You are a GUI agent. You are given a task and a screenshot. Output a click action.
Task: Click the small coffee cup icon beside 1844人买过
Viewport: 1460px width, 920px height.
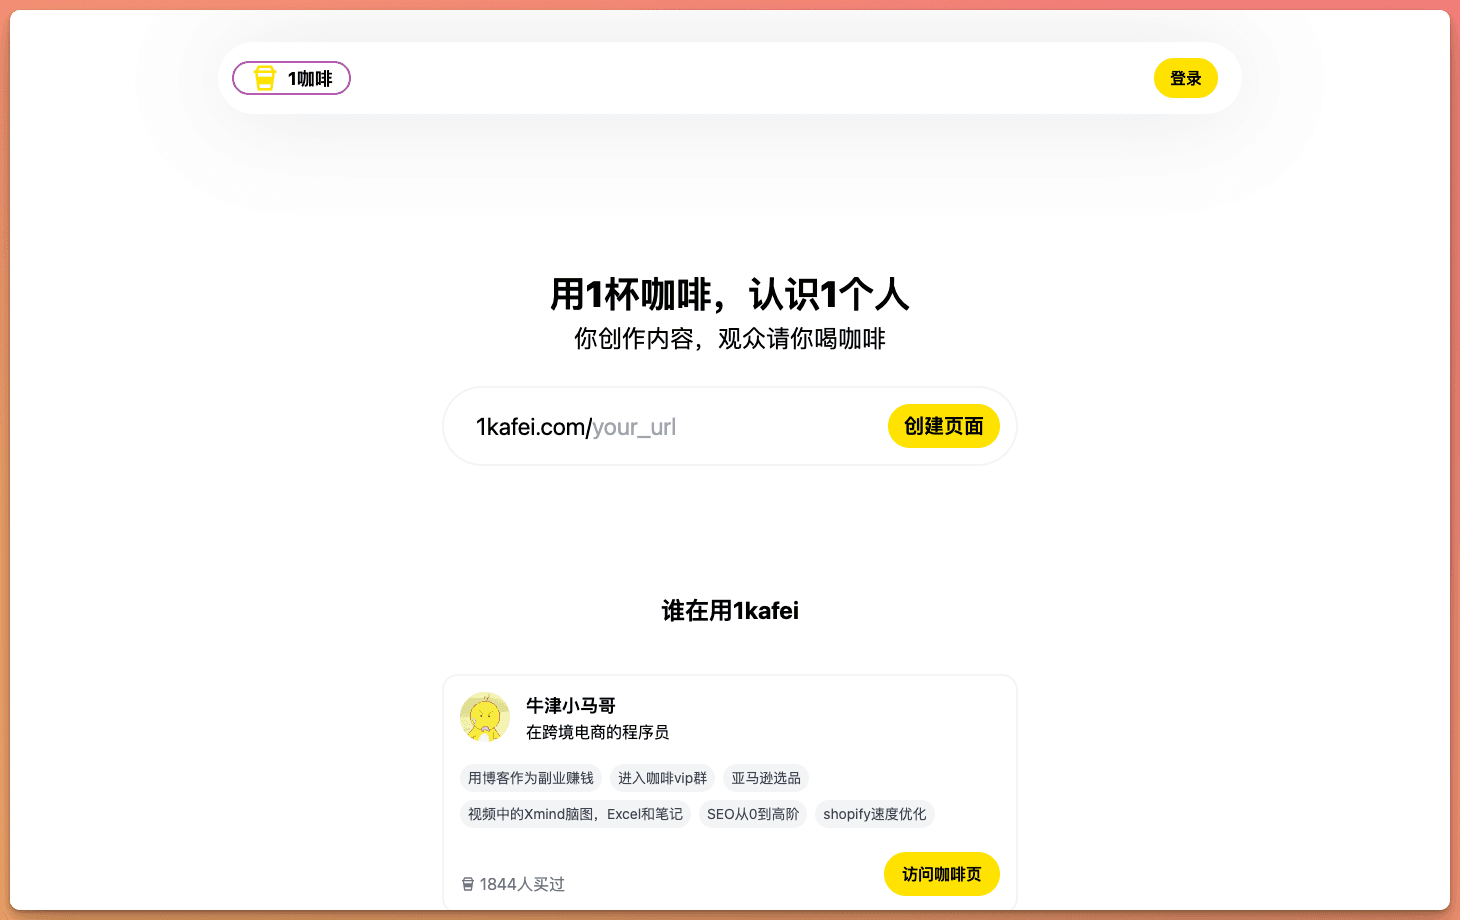coord(468,884)
